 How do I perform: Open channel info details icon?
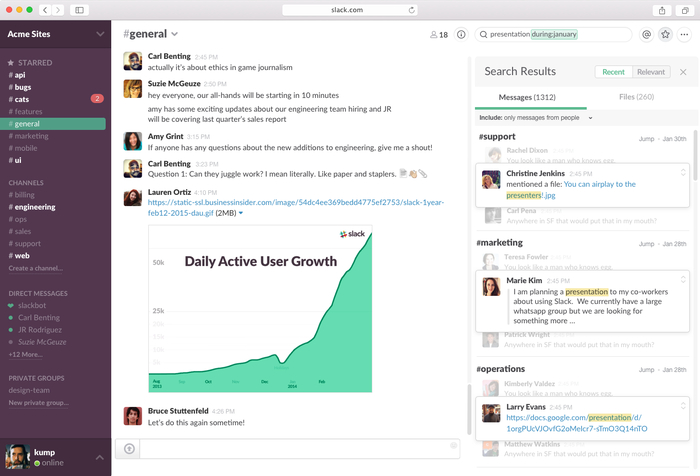pos(460,34)
